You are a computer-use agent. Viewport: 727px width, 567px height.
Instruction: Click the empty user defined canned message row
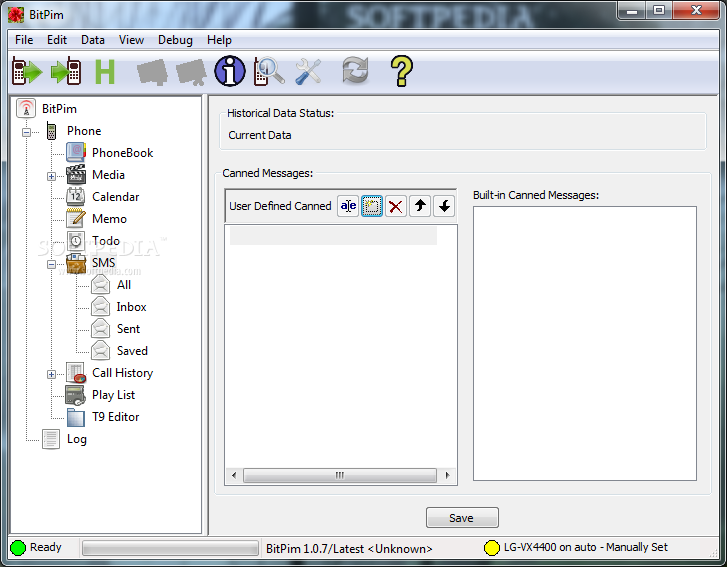333,236
